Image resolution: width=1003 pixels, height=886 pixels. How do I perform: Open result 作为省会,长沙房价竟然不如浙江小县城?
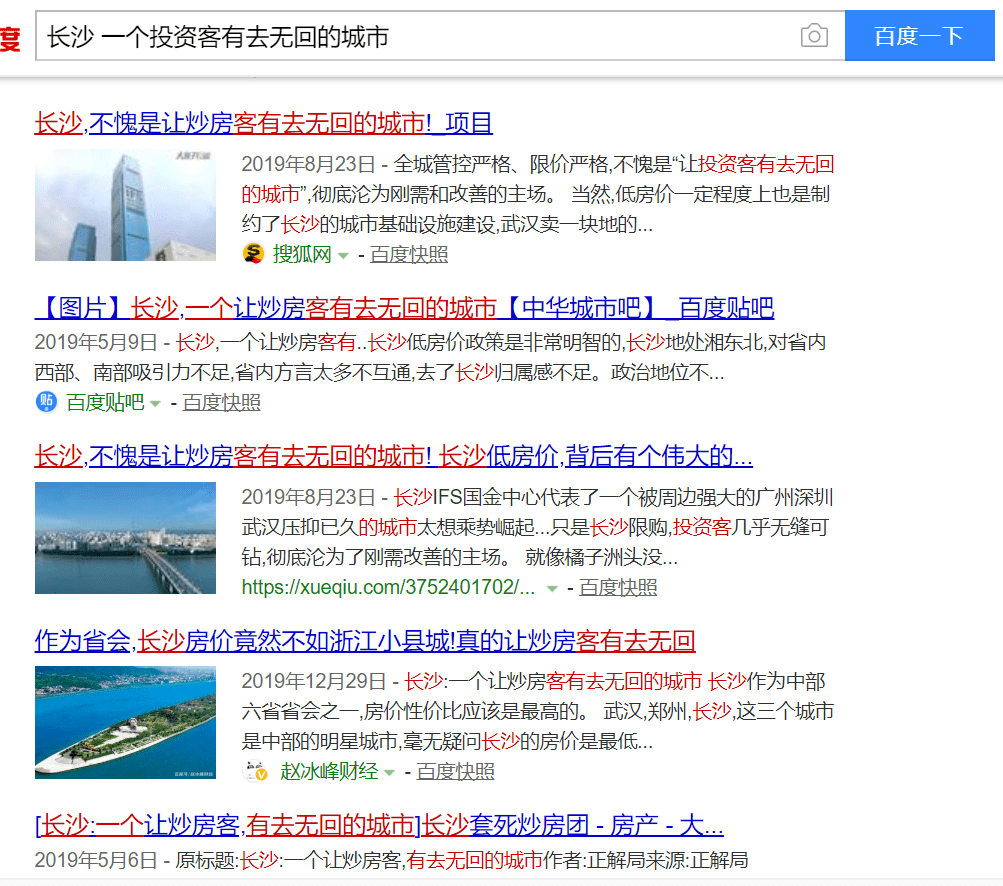click(365, 640)
